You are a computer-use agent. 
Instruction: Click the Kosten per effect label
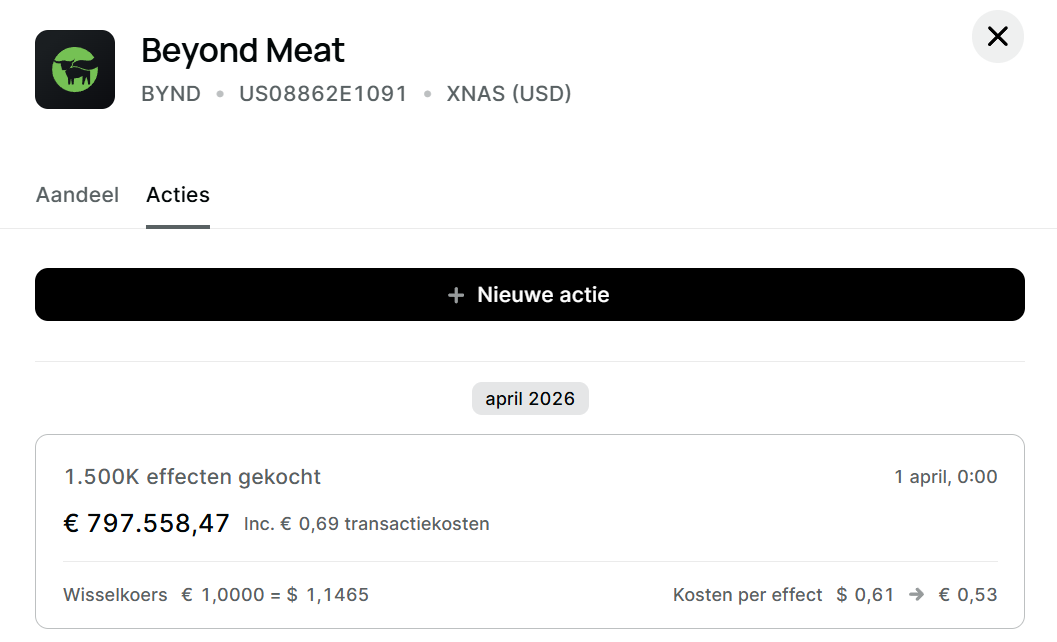(748, 595)
